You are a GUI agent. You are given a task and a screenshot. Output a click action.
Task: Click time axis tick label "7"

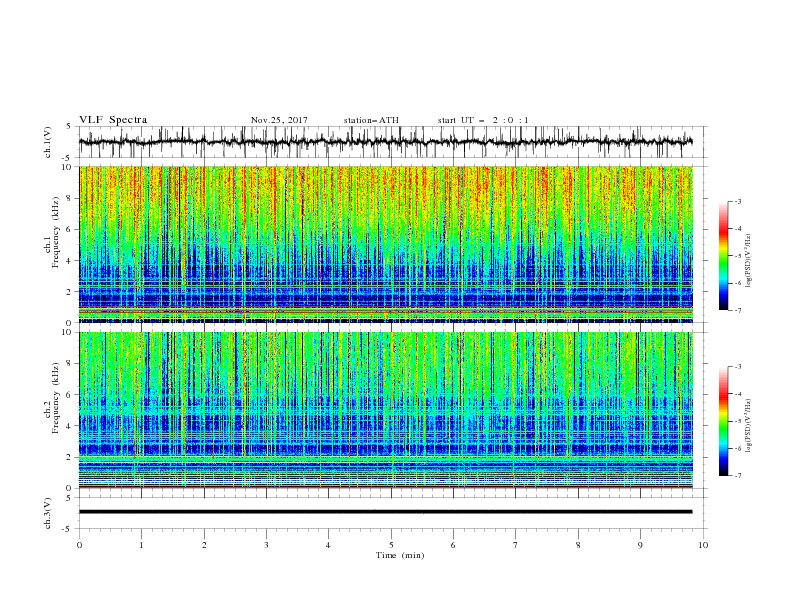pos(516,545)
